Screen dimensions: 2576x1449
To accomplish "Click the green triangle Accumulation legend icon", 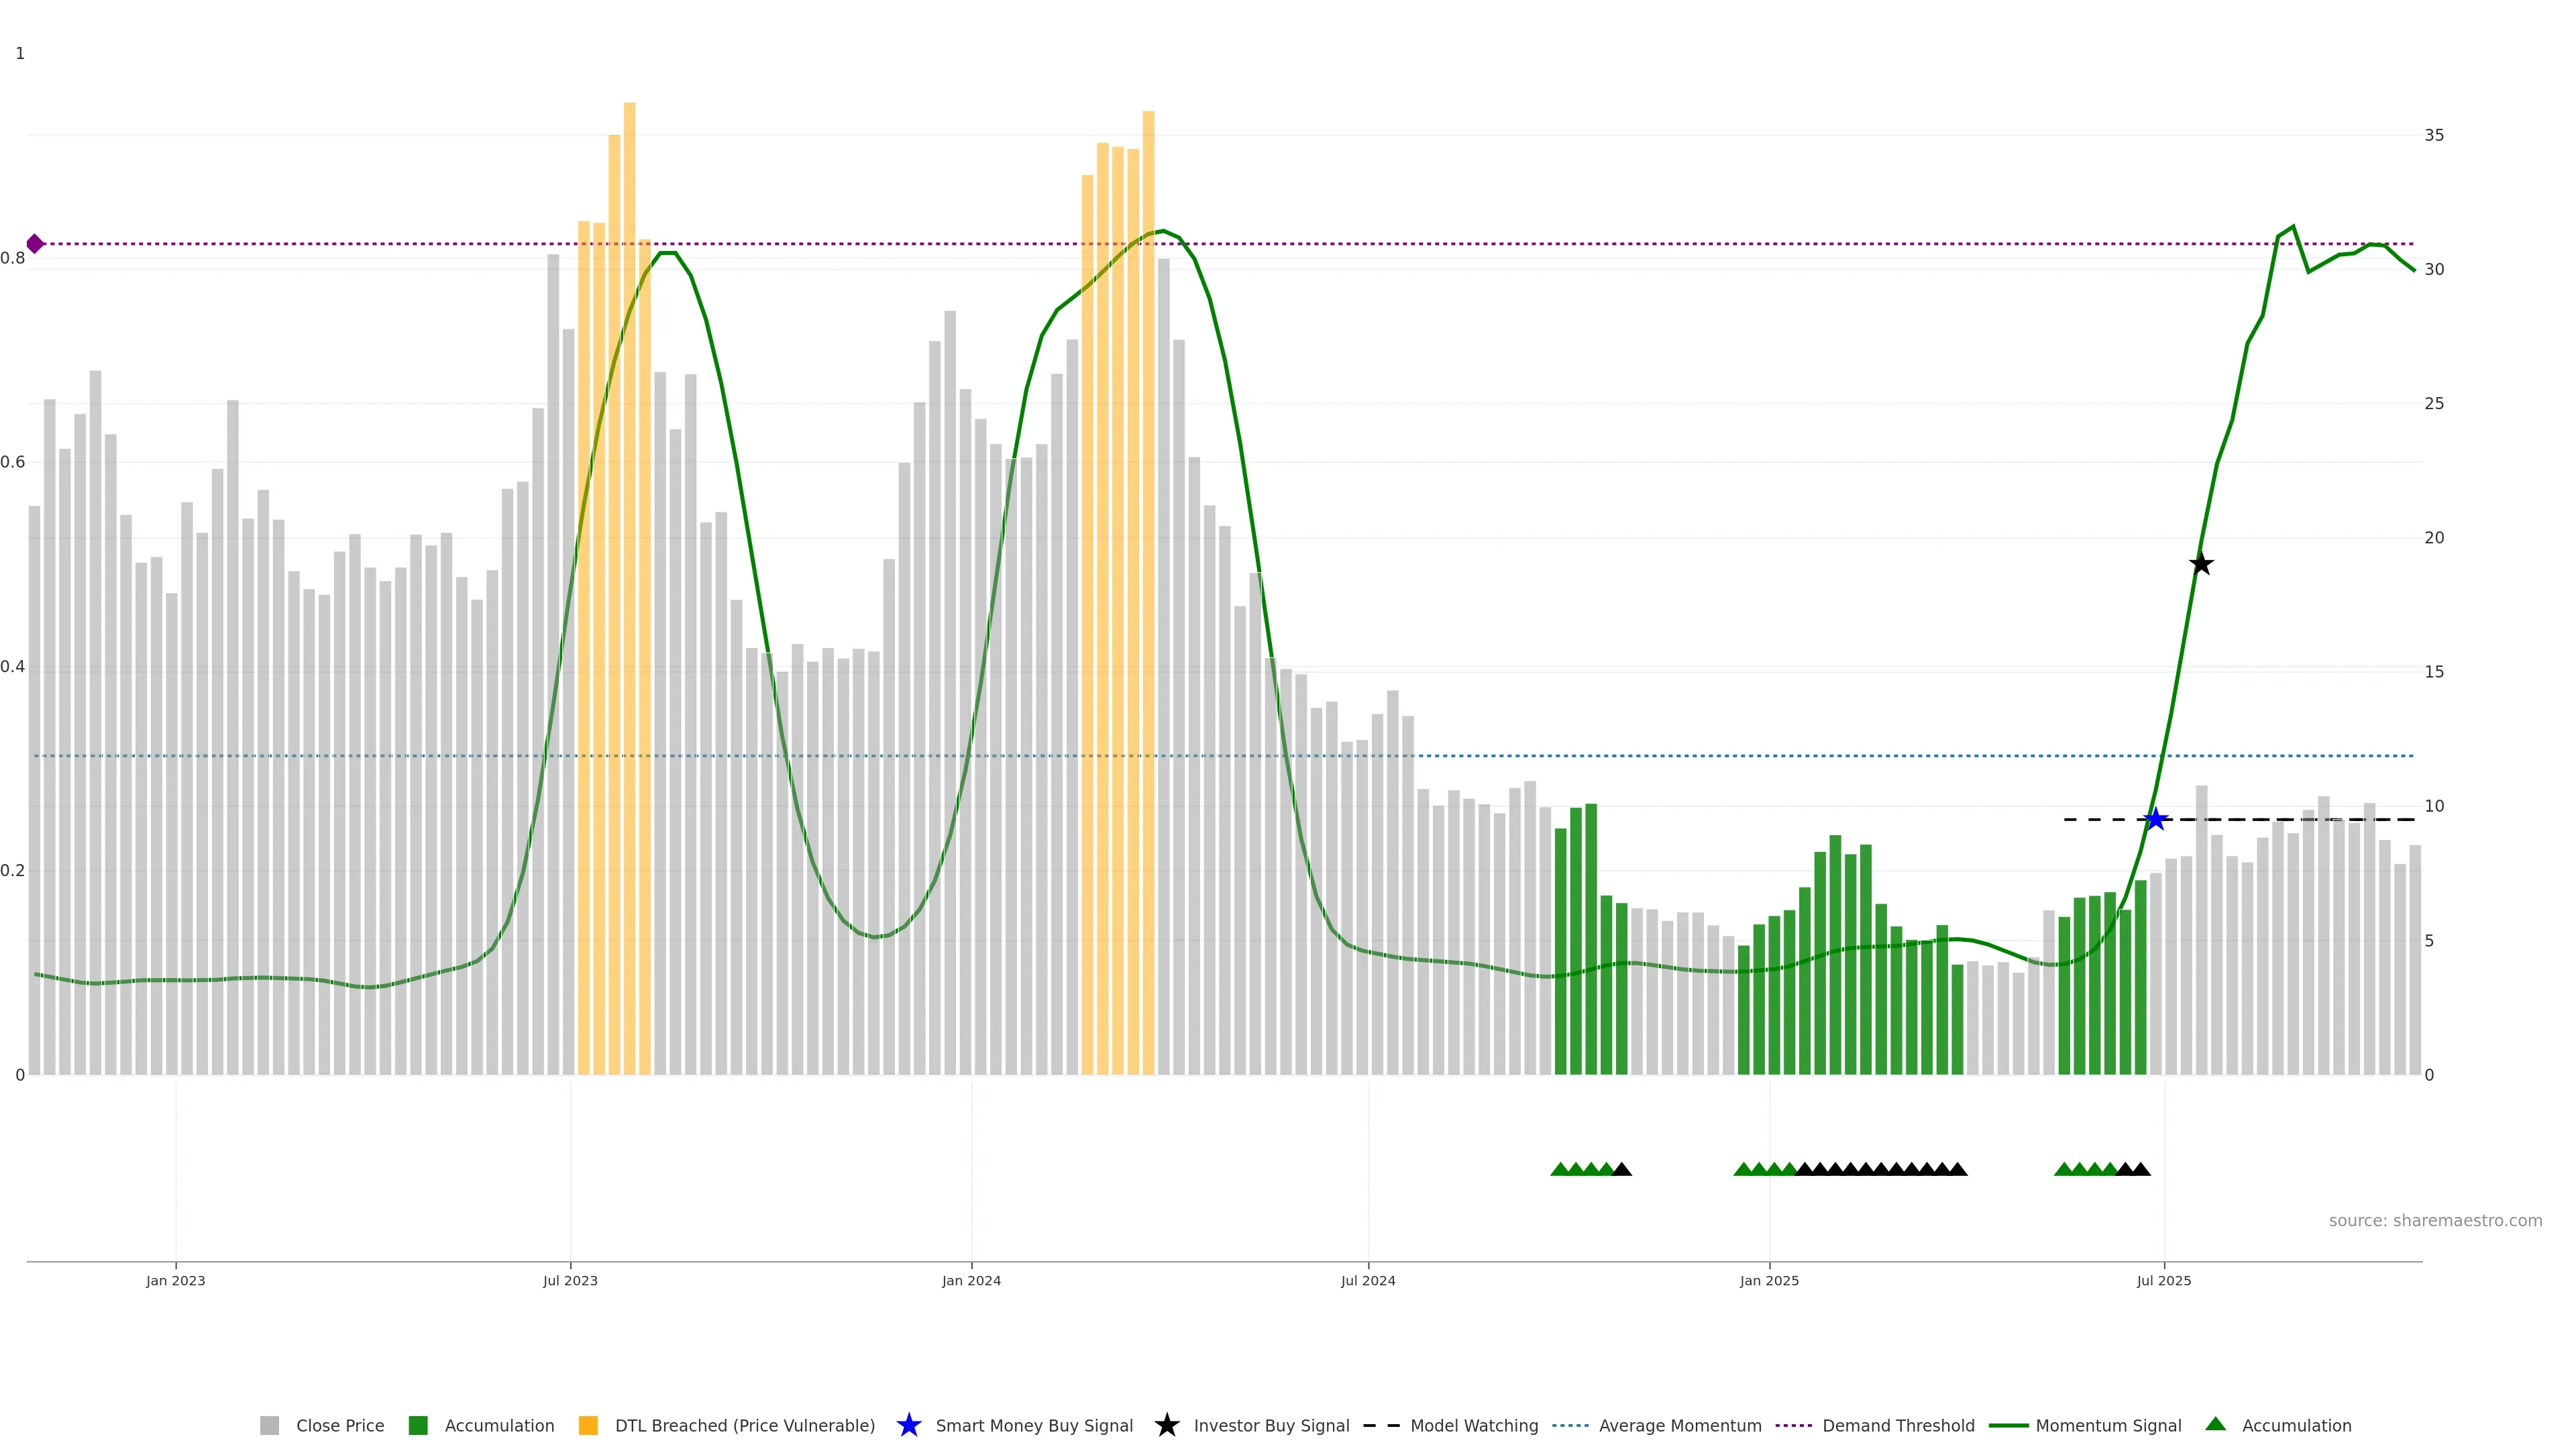I will tap(2215, 1424).
